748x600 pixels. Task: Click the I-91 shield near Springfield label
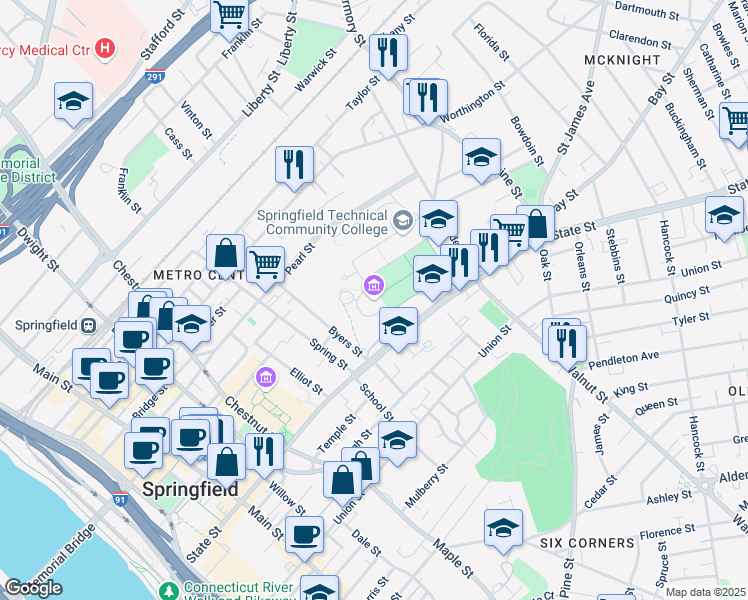[120, 498]
